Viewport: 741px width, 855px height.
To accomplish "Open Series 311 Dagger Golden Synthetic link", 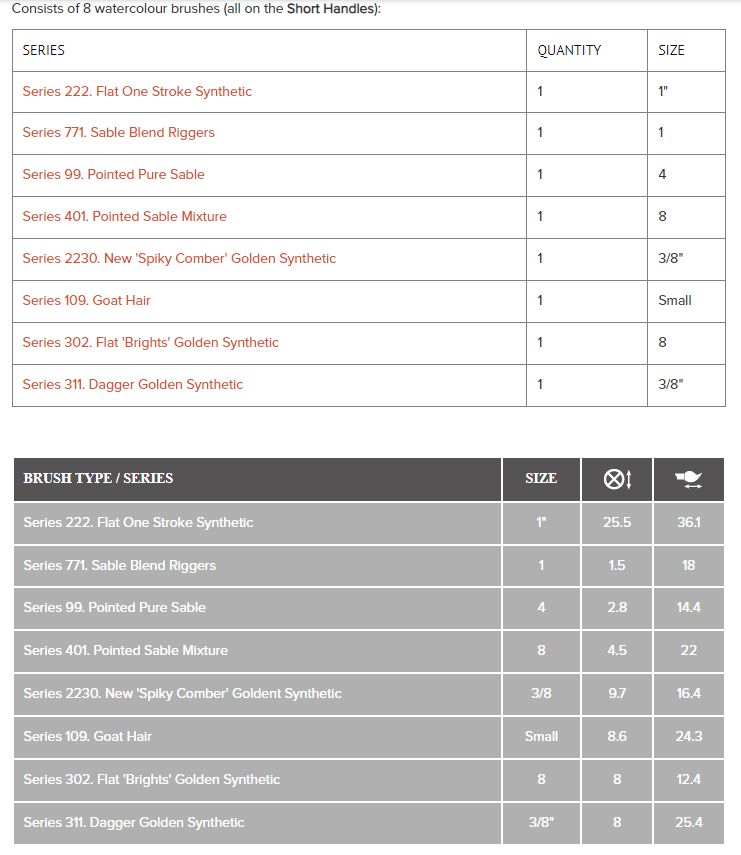I will click(x=132, y=384).
